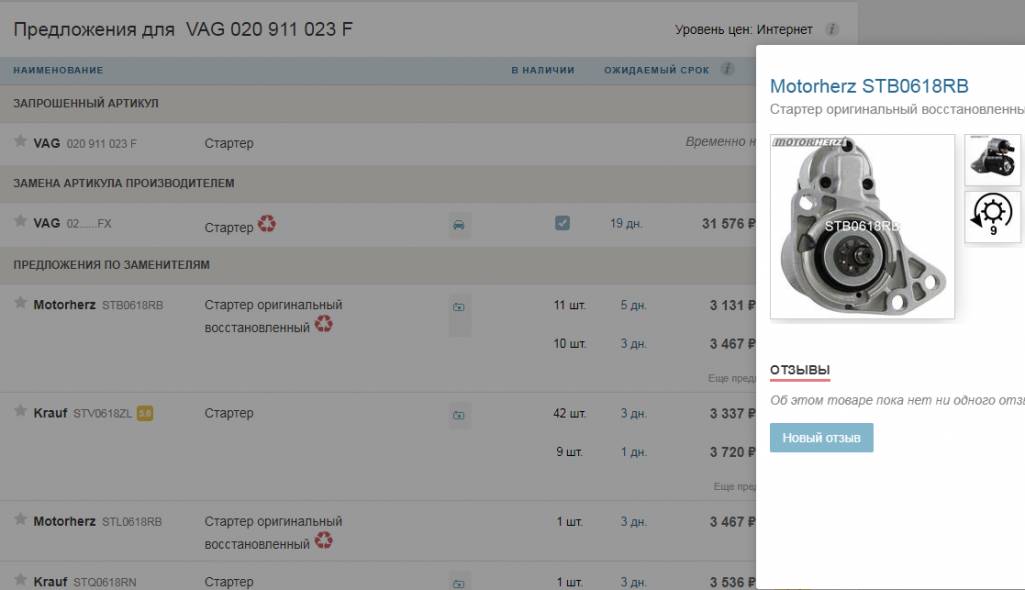
Task: Click the 5.0 rating badge for Krauf STV0618ZL
Action: (145, 413)
